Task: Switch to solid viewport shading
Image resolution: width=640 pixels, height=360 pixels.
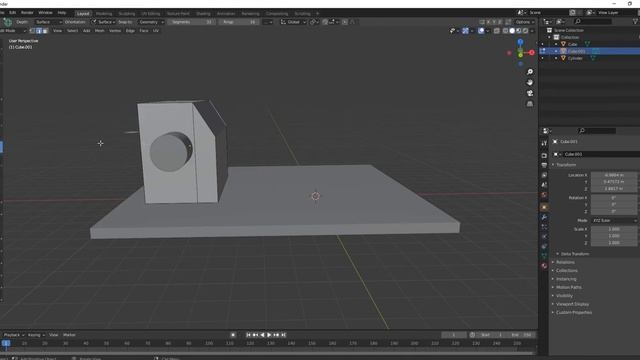Action: click(512, 31)
